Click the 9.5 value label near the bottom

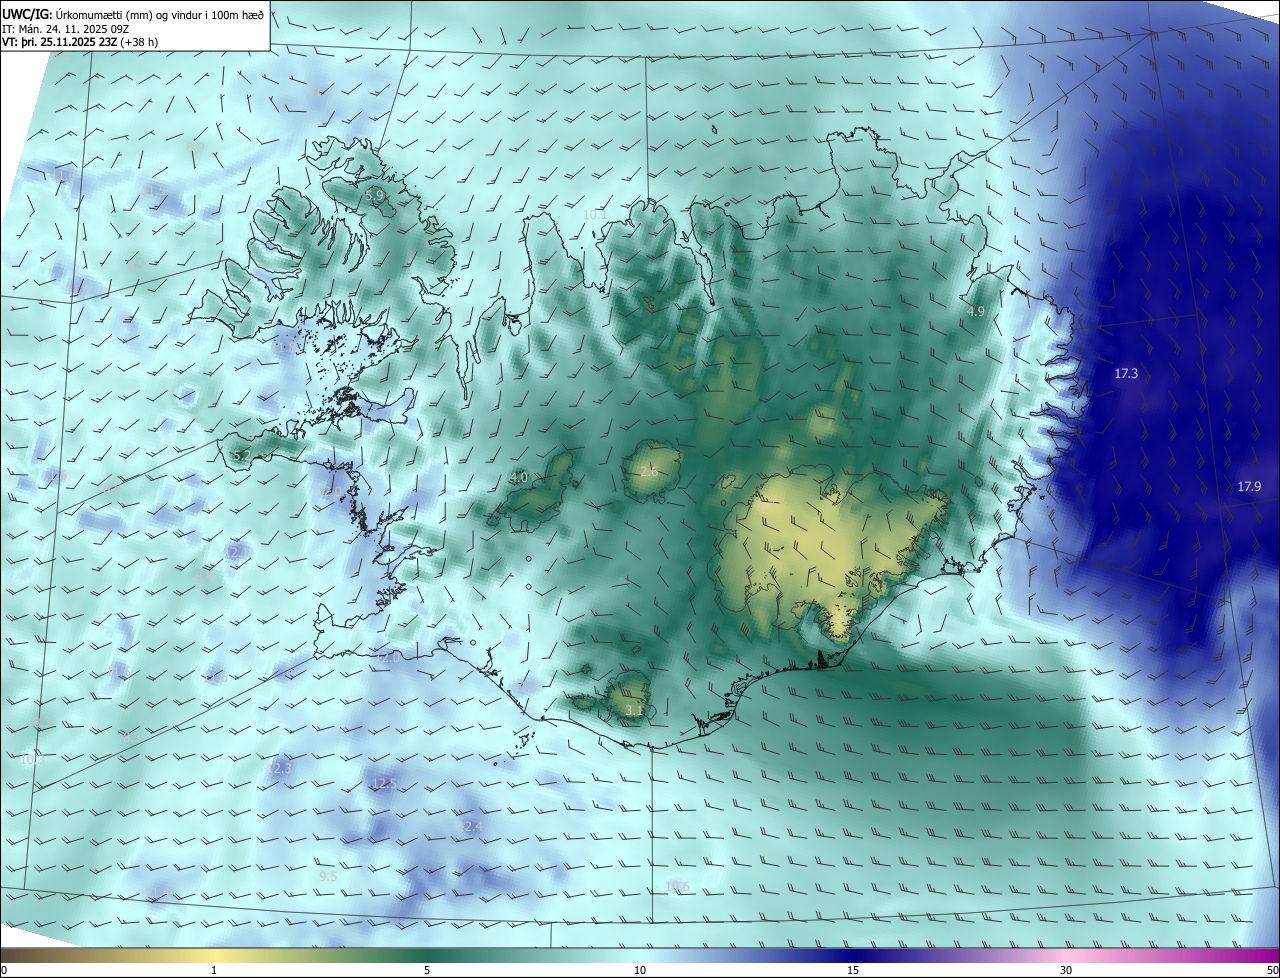click(x=328, y=876)
